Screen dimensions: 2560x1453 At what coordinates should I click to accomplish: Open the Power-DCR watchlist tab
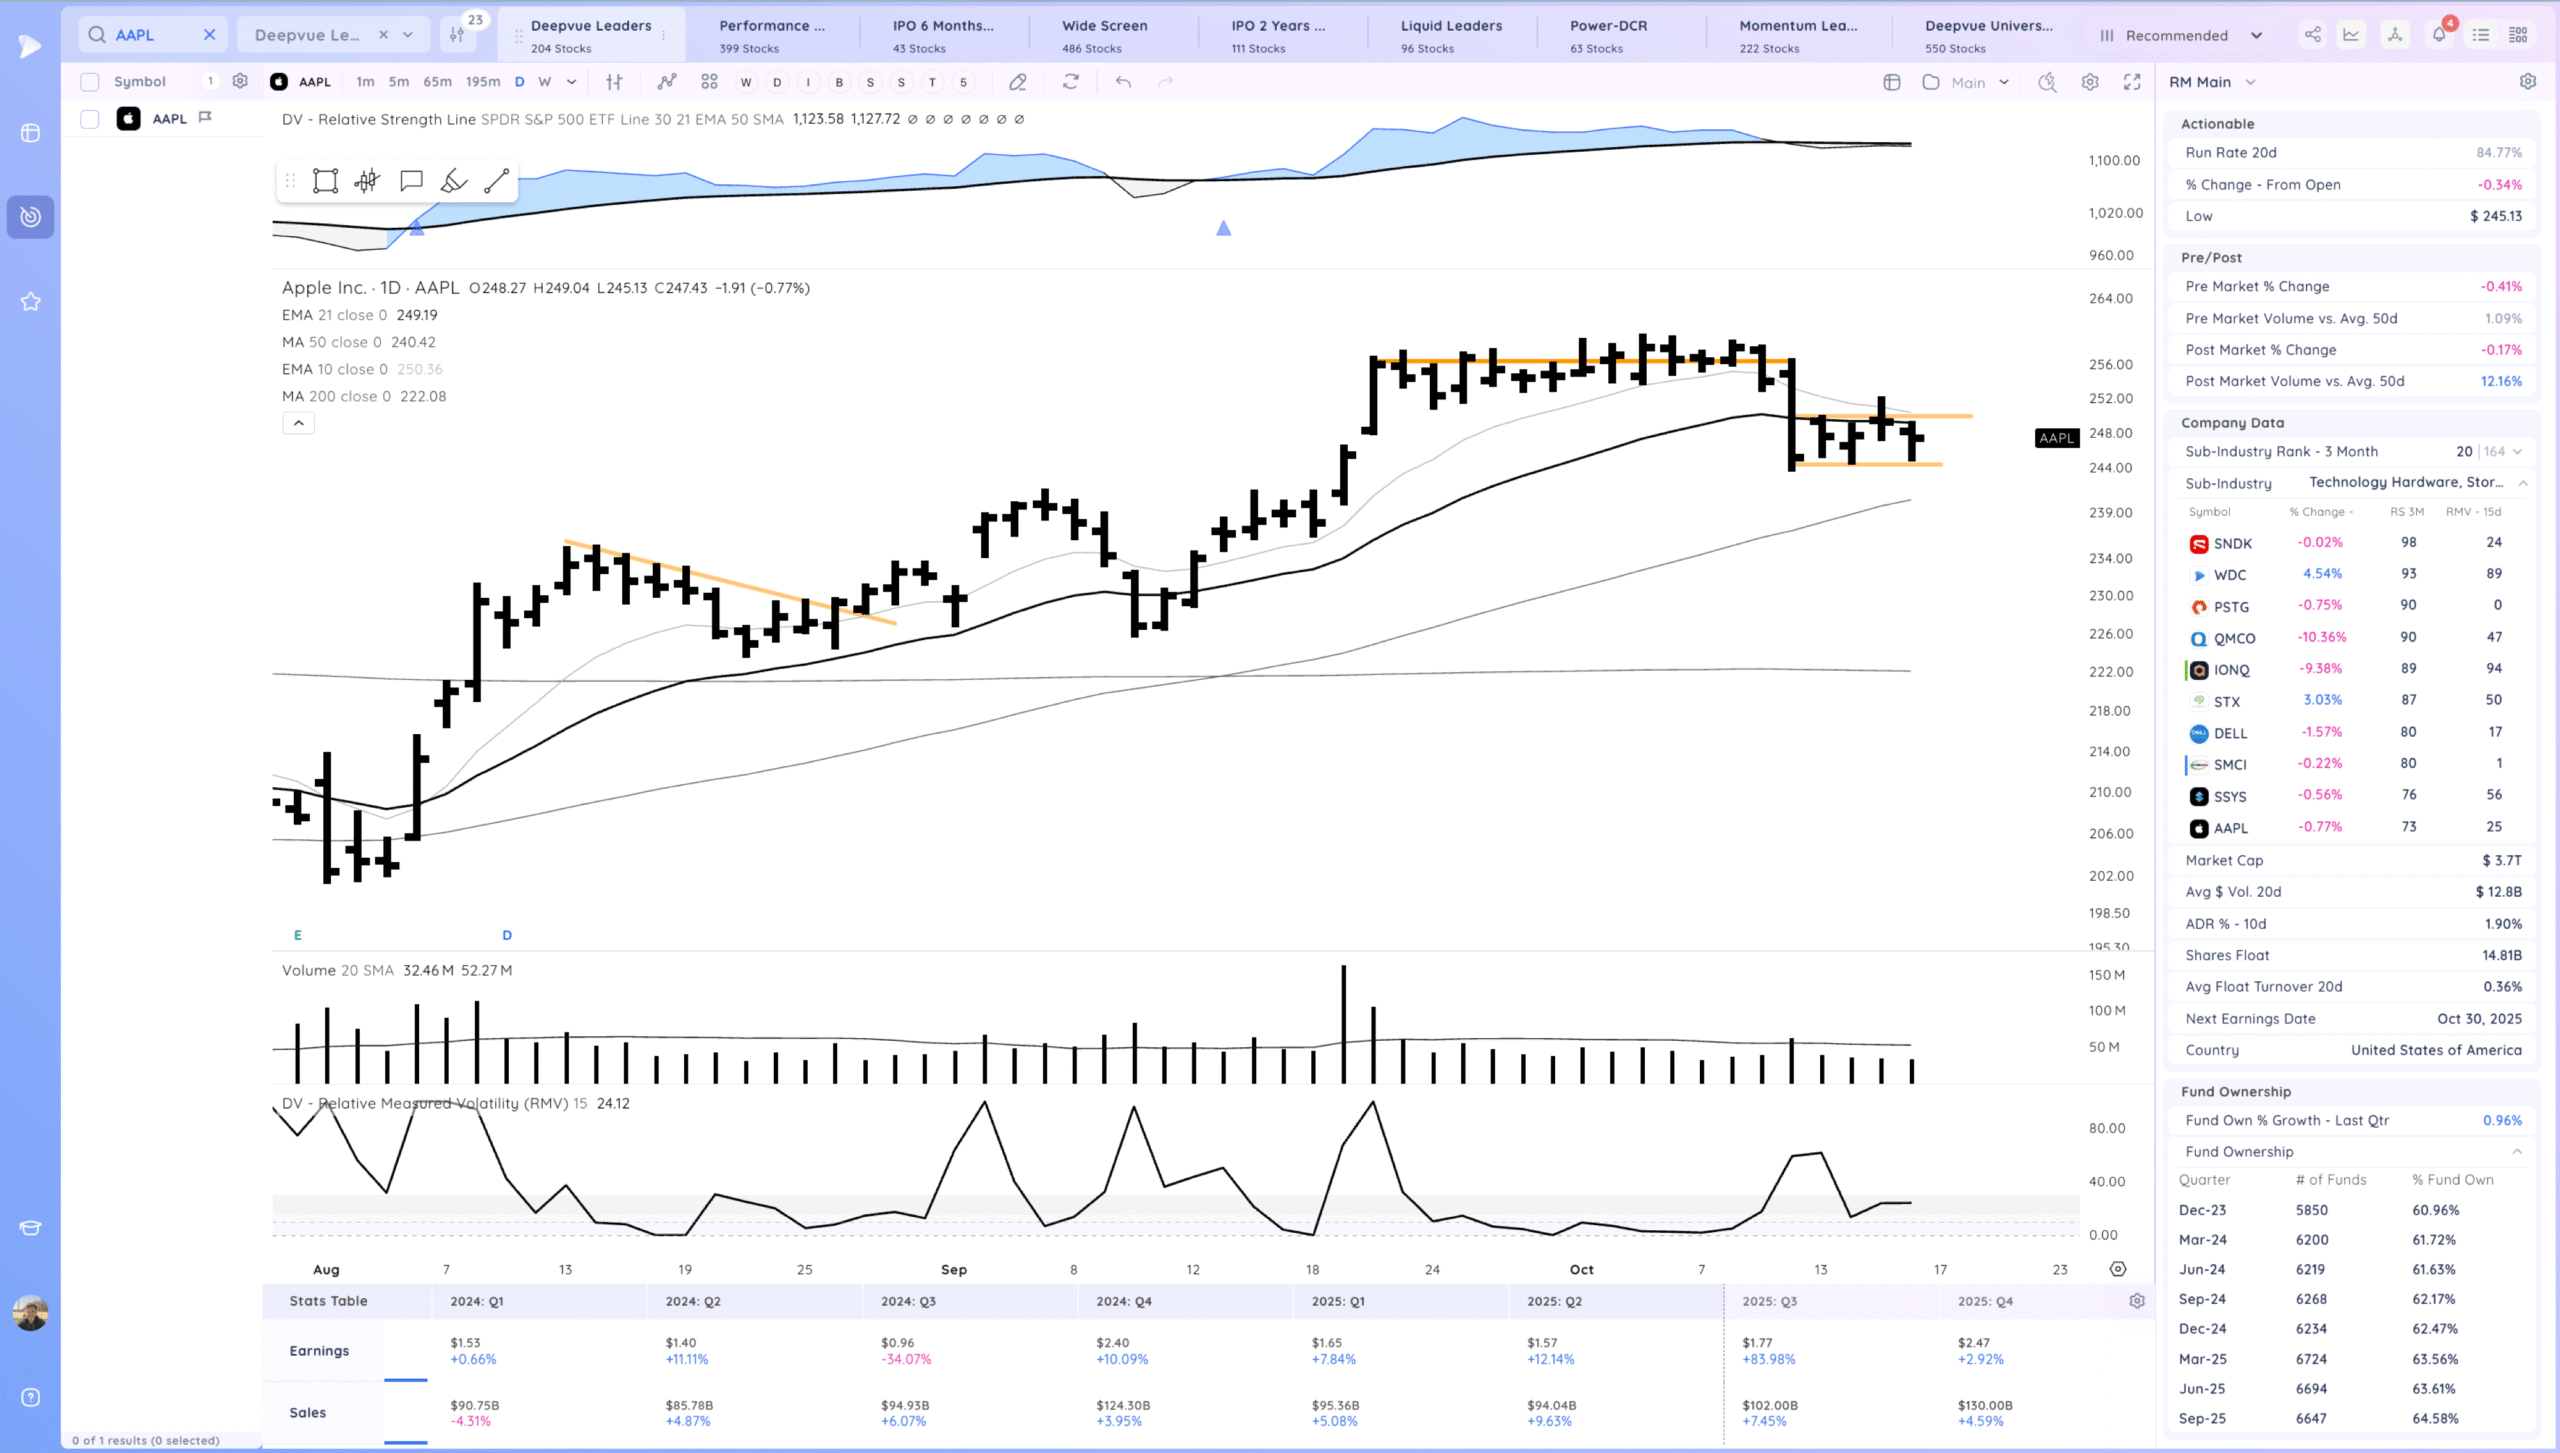pyautogui.click(x=1608, y=35)
